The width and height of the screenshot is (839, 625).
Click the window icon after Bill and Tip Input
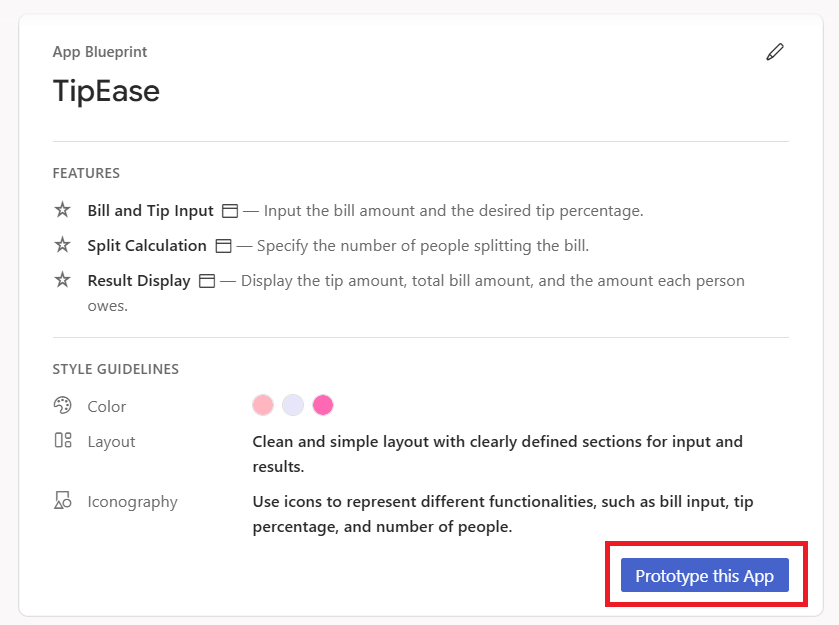(230, 211)
